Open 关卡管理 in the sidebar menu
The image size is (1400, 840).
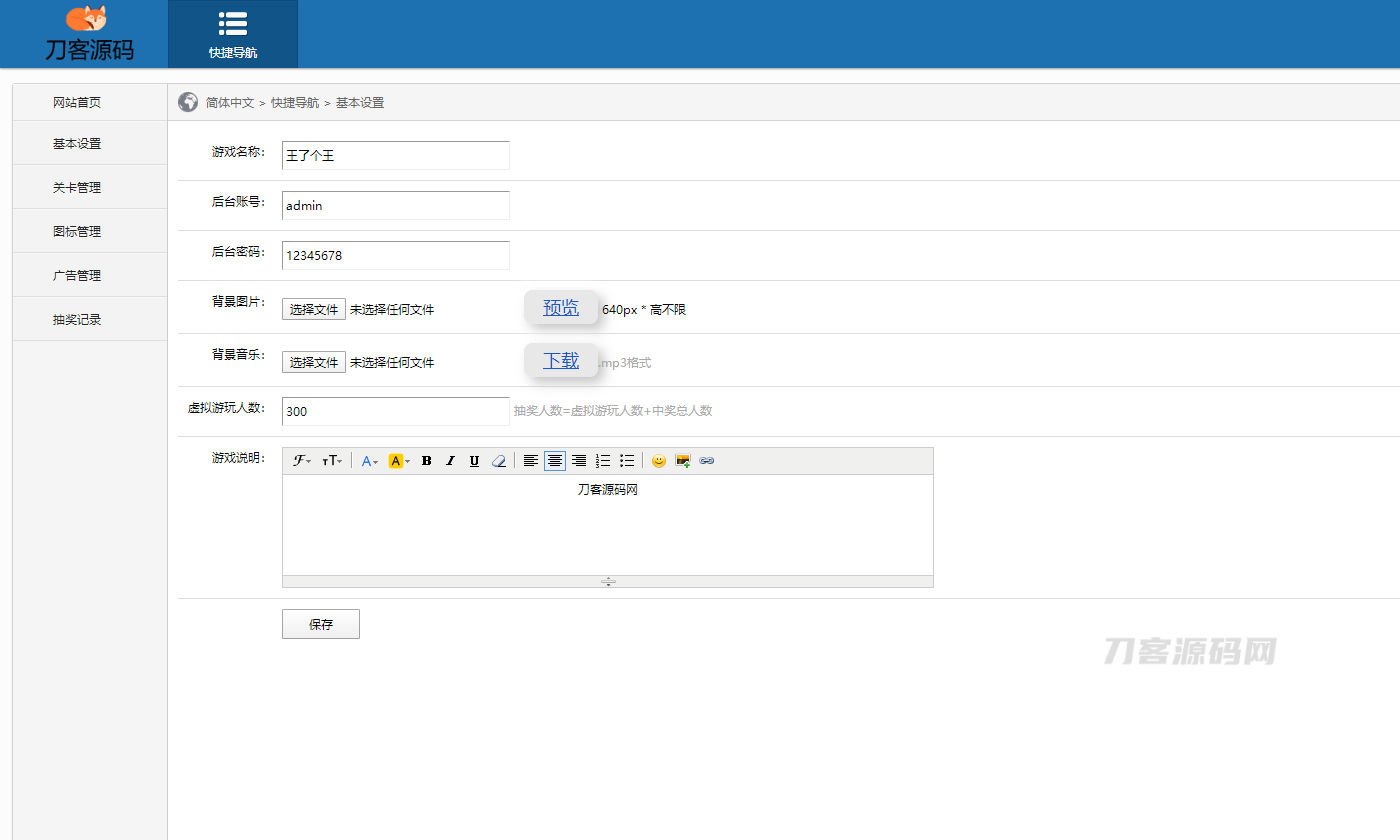(x=77, y=187)
